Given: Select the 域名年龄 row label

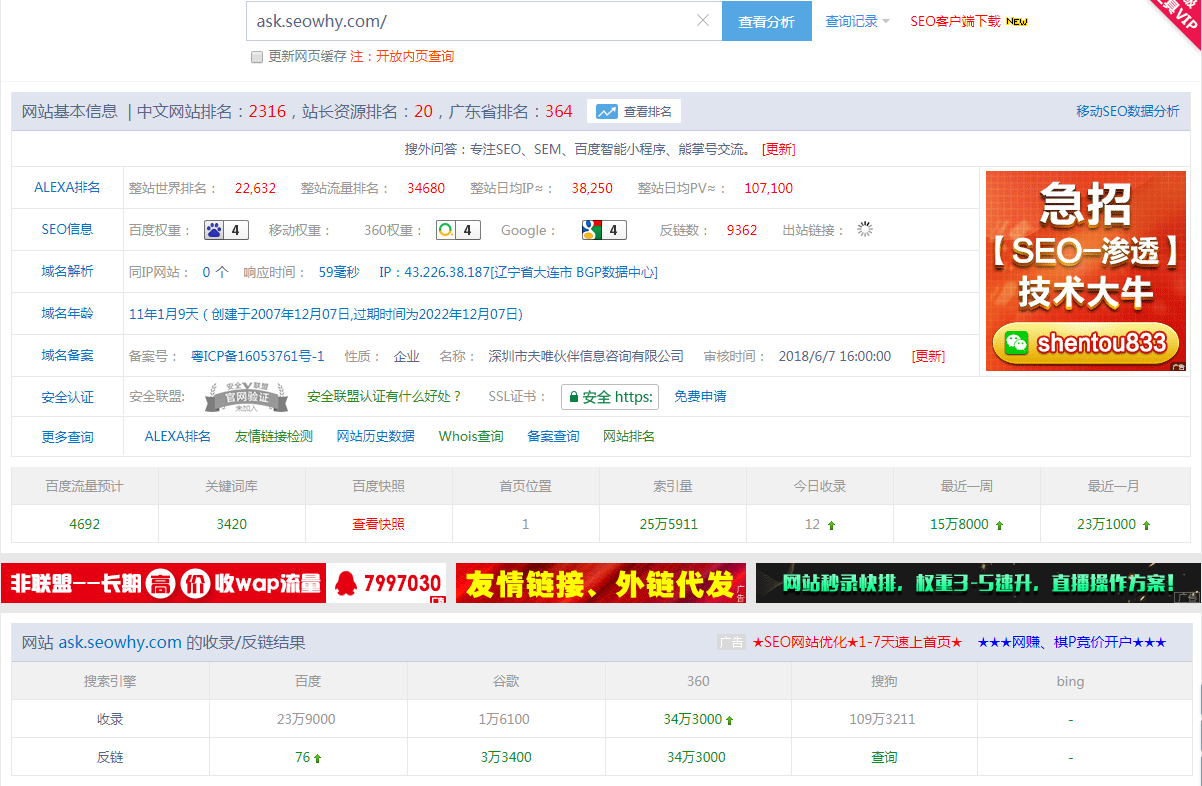Looking at the screenshot, I should click(x=67, y=313).
